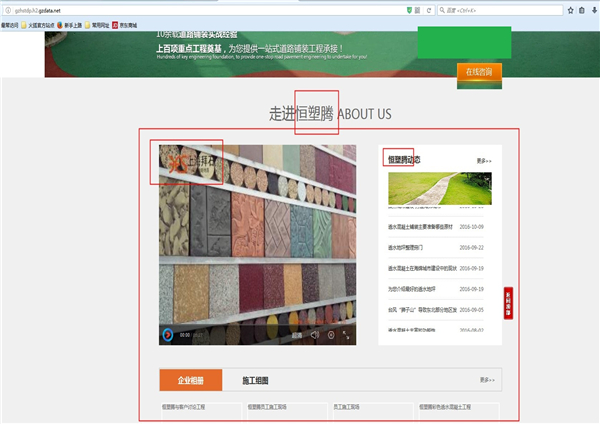Click the video settings circle icon
Screen dimensions: 600x424
click(x=330, y=335)
